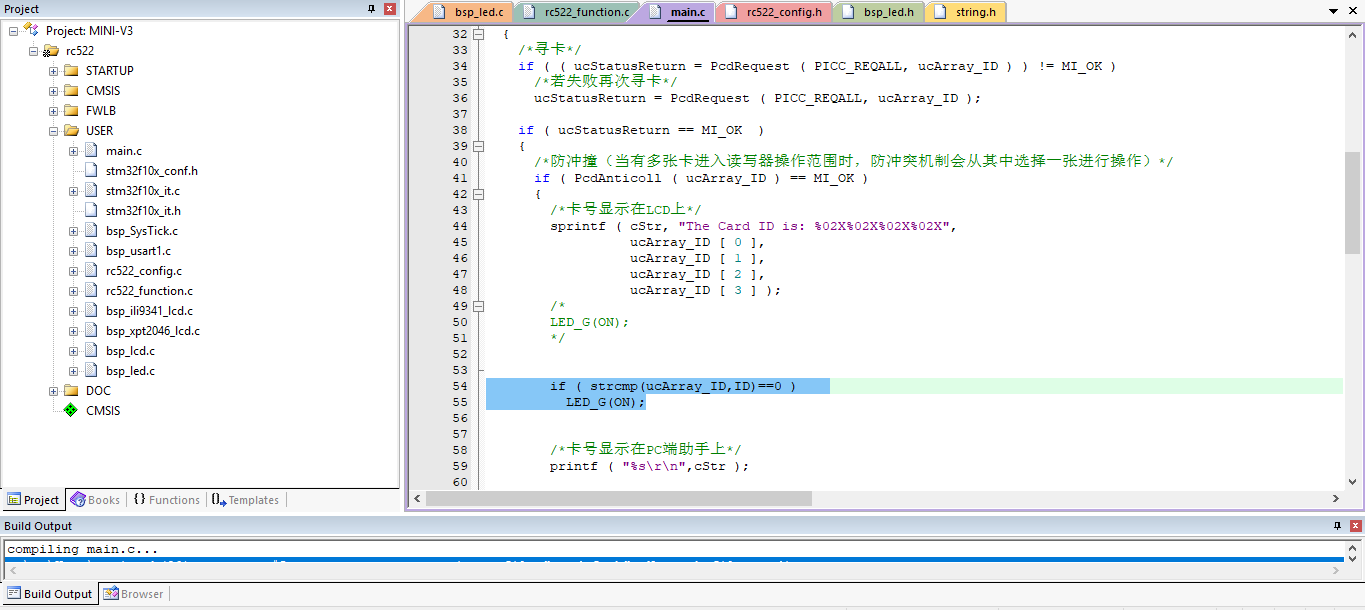Close the active editor tab
The height and width of the screenshot is (610, 1365).
pyautogui.click(x=1351, y=12)
